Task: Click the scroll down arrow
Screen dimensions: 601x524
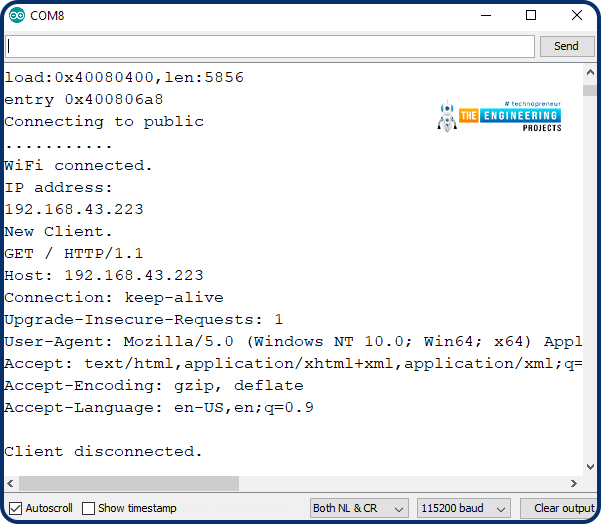Action: pyautogui.click(x=590, y=467)
